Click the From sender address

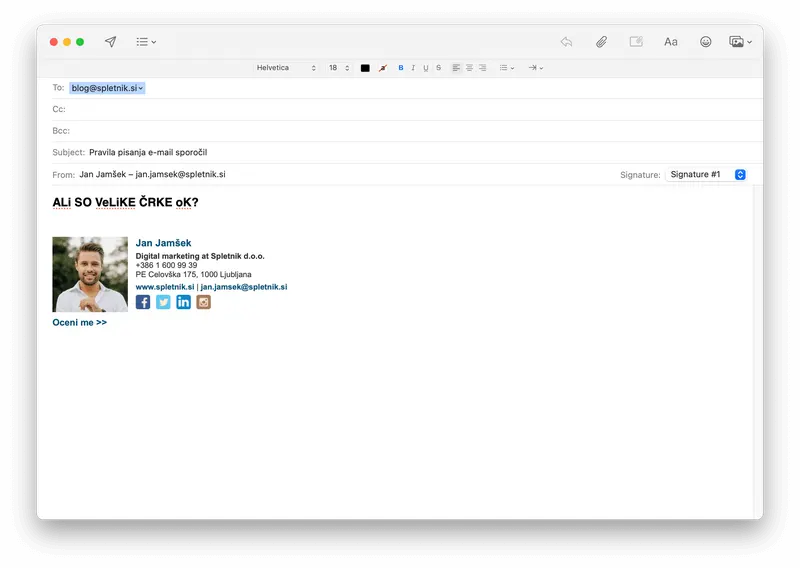point(152,174)
